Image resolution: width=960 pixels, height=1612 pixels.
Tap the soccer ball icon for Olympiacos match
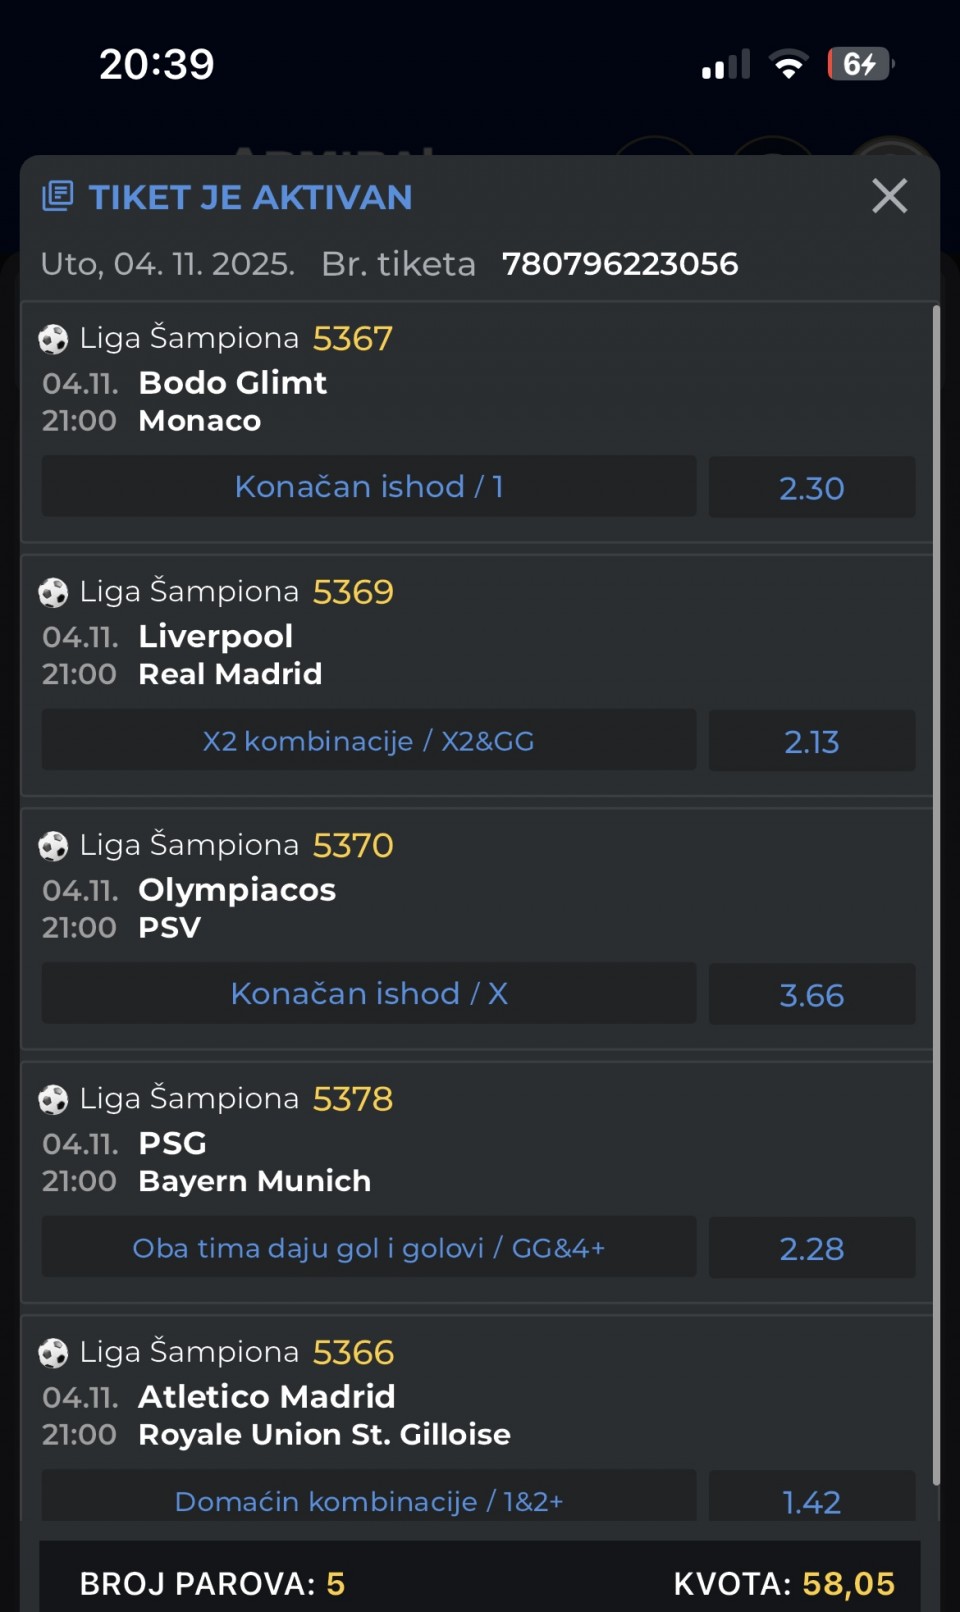point(53,846)
